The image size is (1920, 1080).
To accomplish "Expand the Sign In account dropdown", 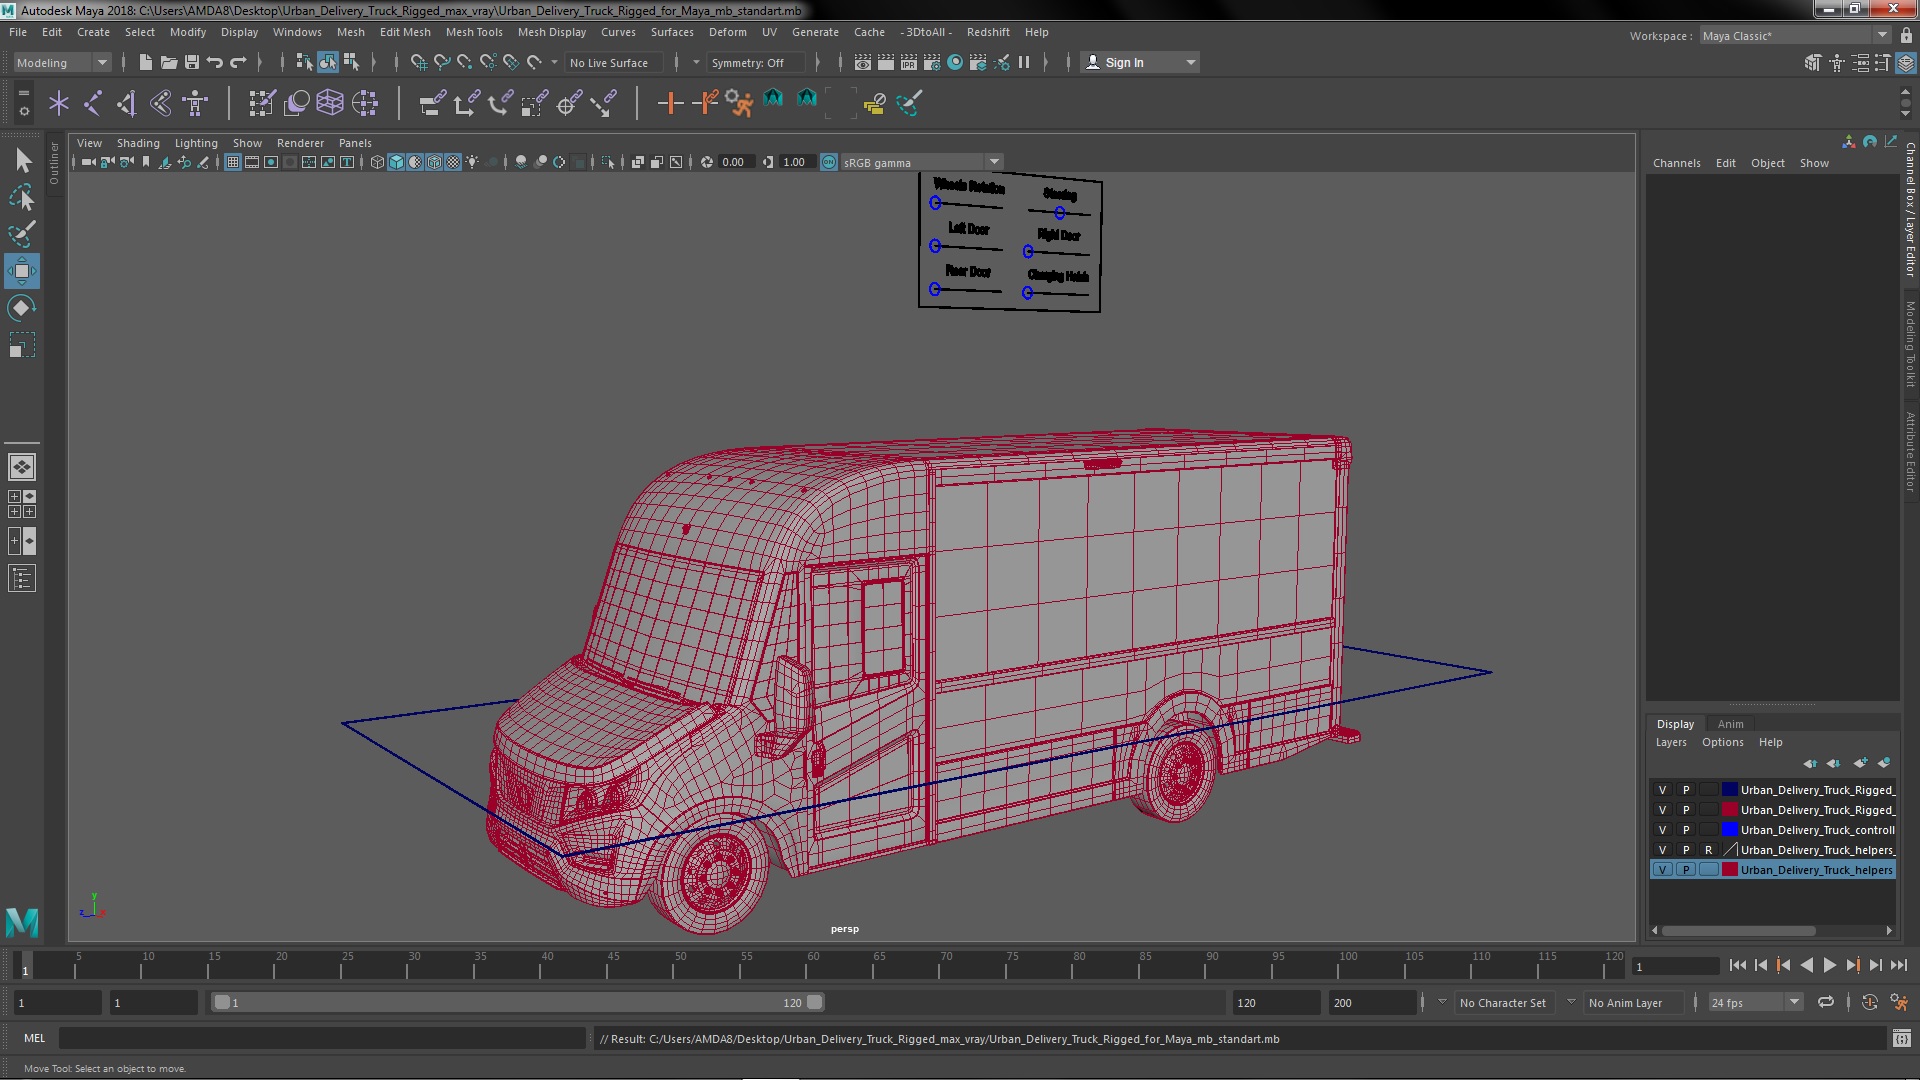I will click(1190, 62).
